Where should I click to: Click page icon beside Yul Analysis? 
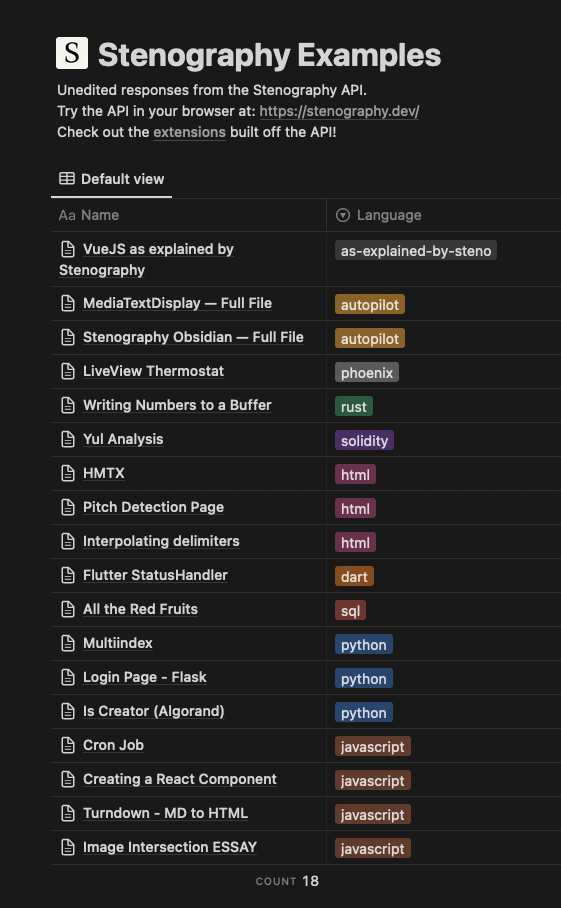click(x=68, y=440)
